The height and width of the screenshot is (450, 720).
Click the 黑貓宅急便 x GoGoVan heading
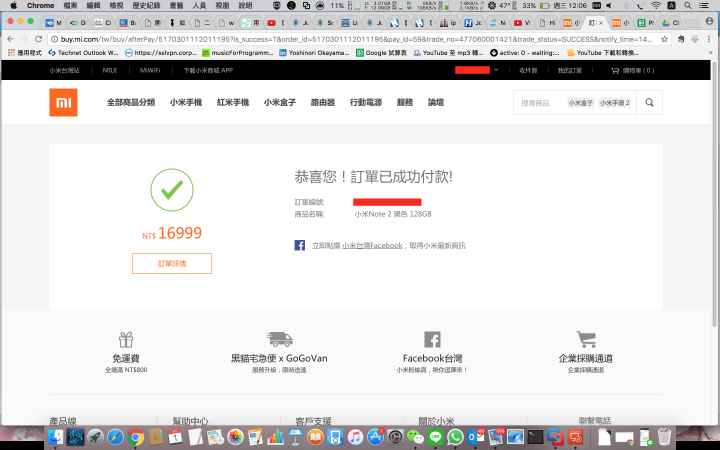279,358
